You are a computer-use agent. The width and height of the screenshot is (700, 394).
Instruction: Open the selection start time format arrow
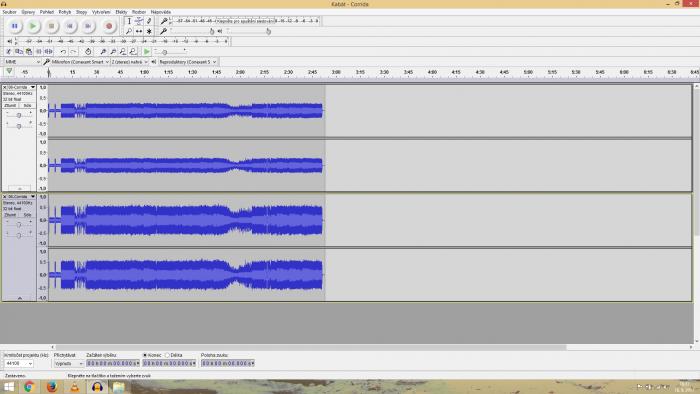point(138,364)
